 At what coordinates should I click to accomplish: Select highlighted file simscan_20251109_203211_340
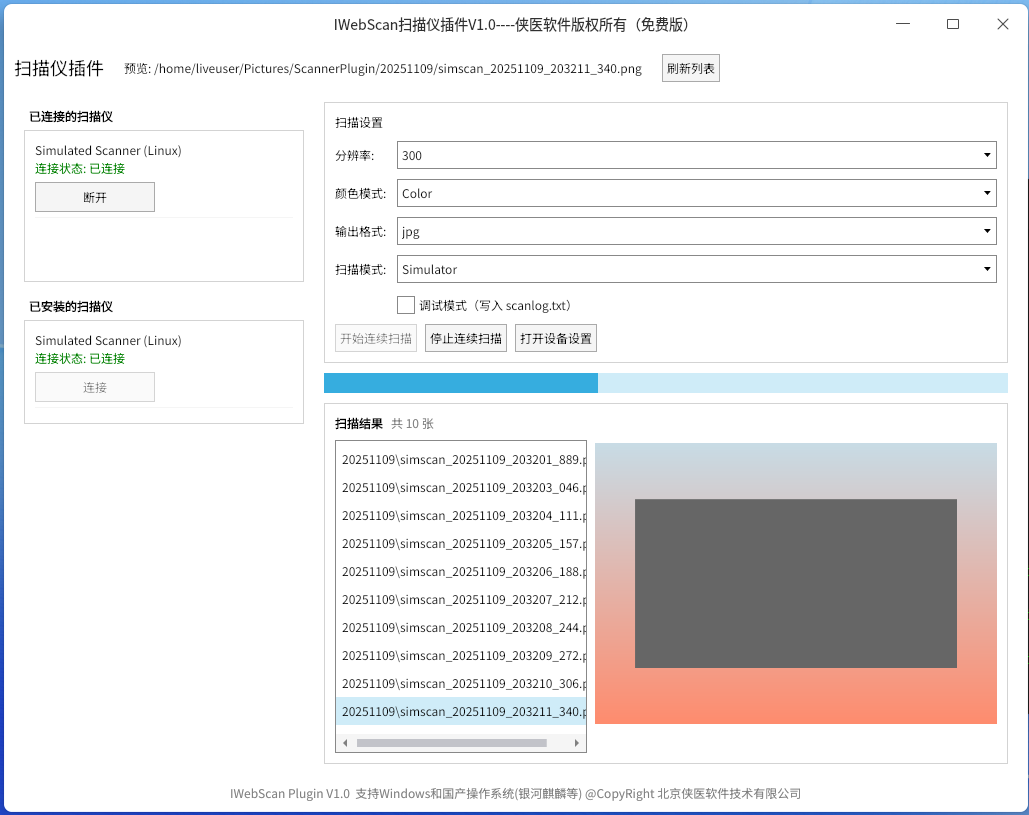pyautogui.click(x=462, y=712)
